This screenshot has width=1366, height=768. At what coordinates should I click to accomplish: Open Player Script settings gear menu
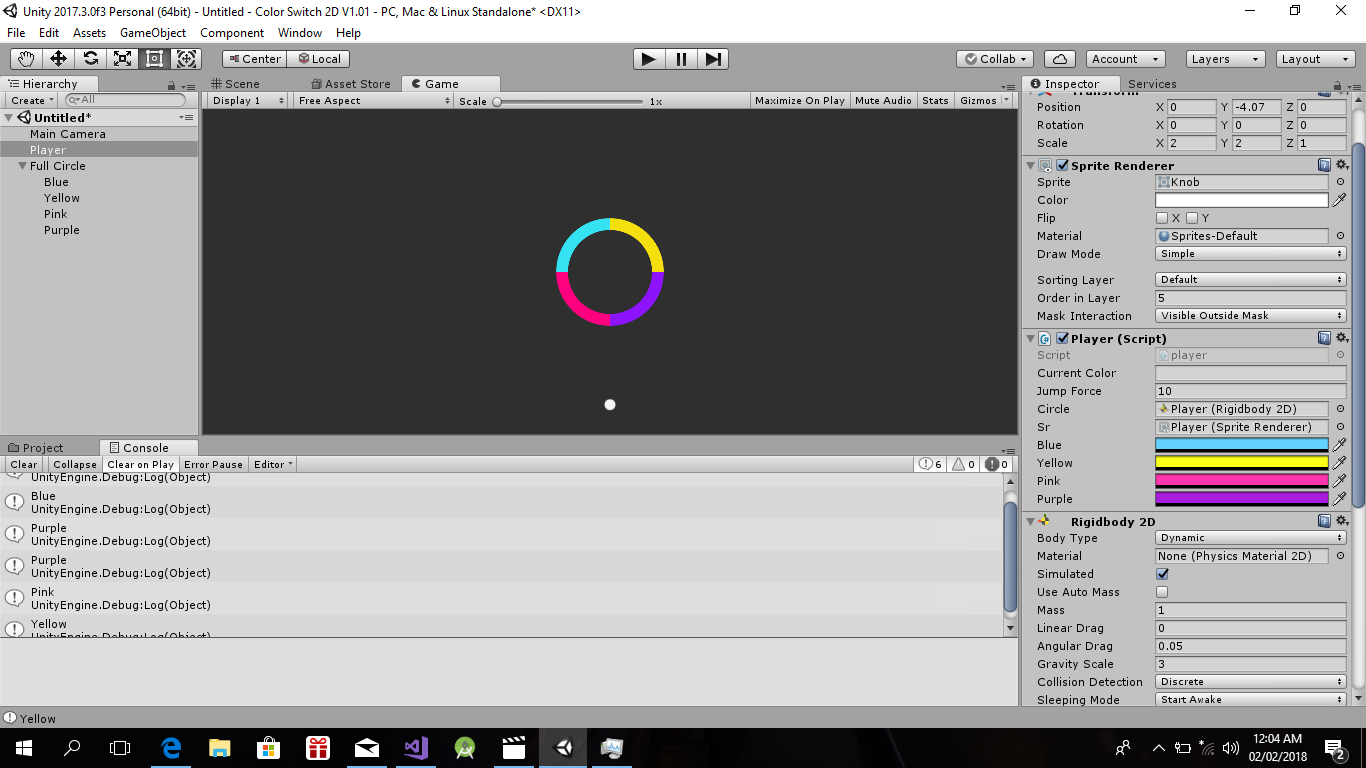coord(1342,338)
